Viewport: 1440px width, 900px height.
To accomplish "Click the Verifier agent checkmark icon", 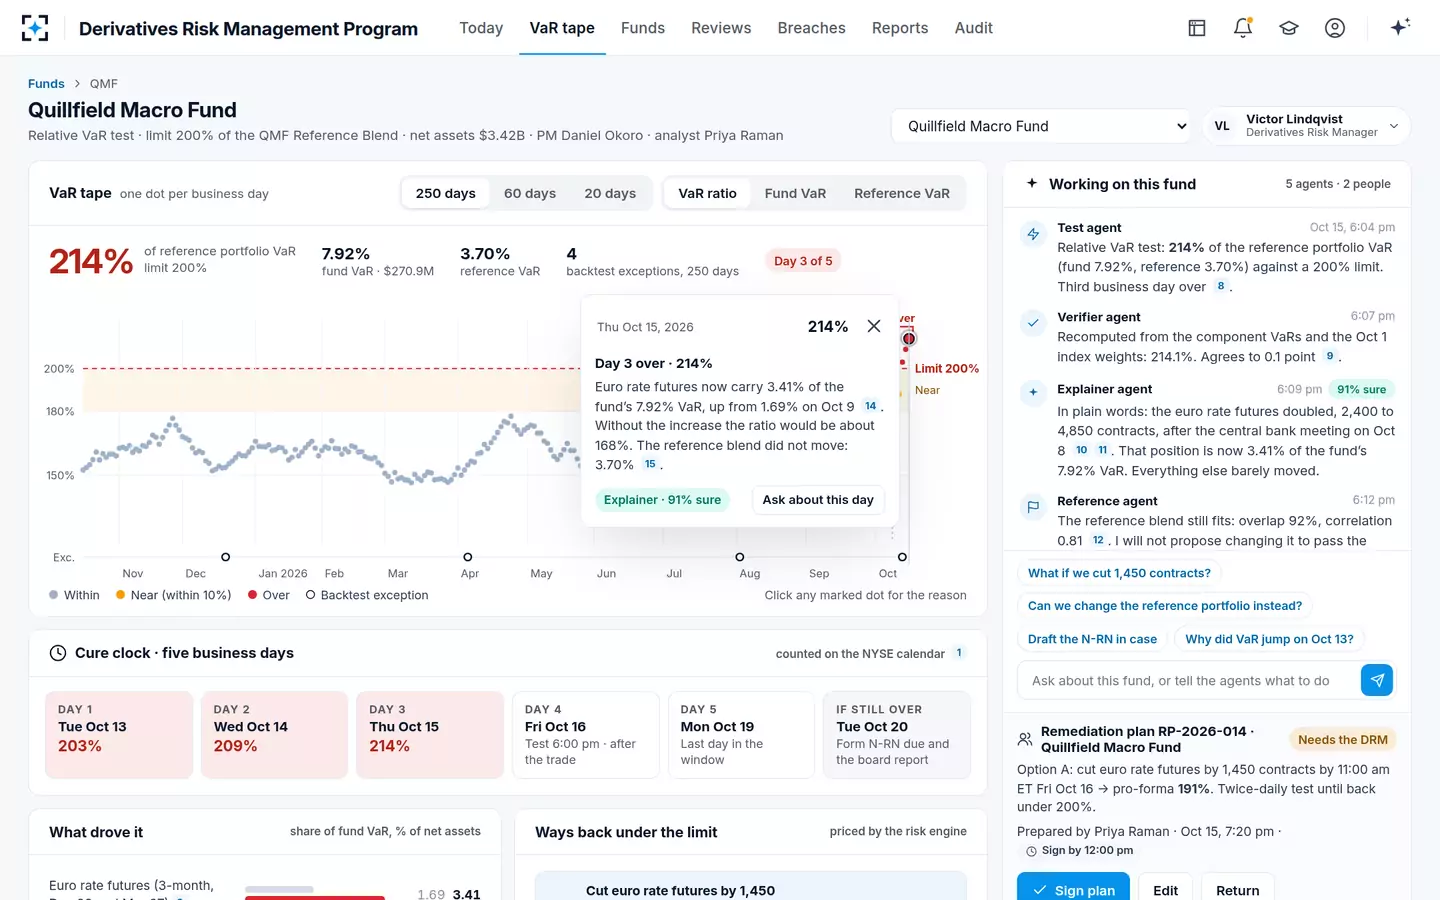I will pos(1033,323).
